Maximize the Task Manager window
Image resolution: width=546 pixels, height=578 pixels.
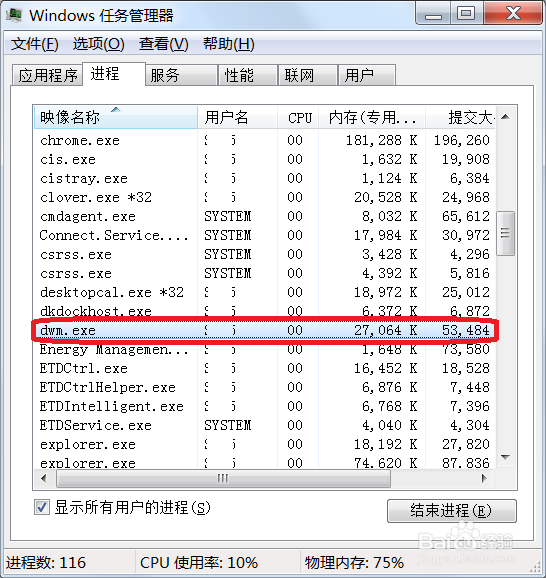pyautogui.click(x=466, y=13)
